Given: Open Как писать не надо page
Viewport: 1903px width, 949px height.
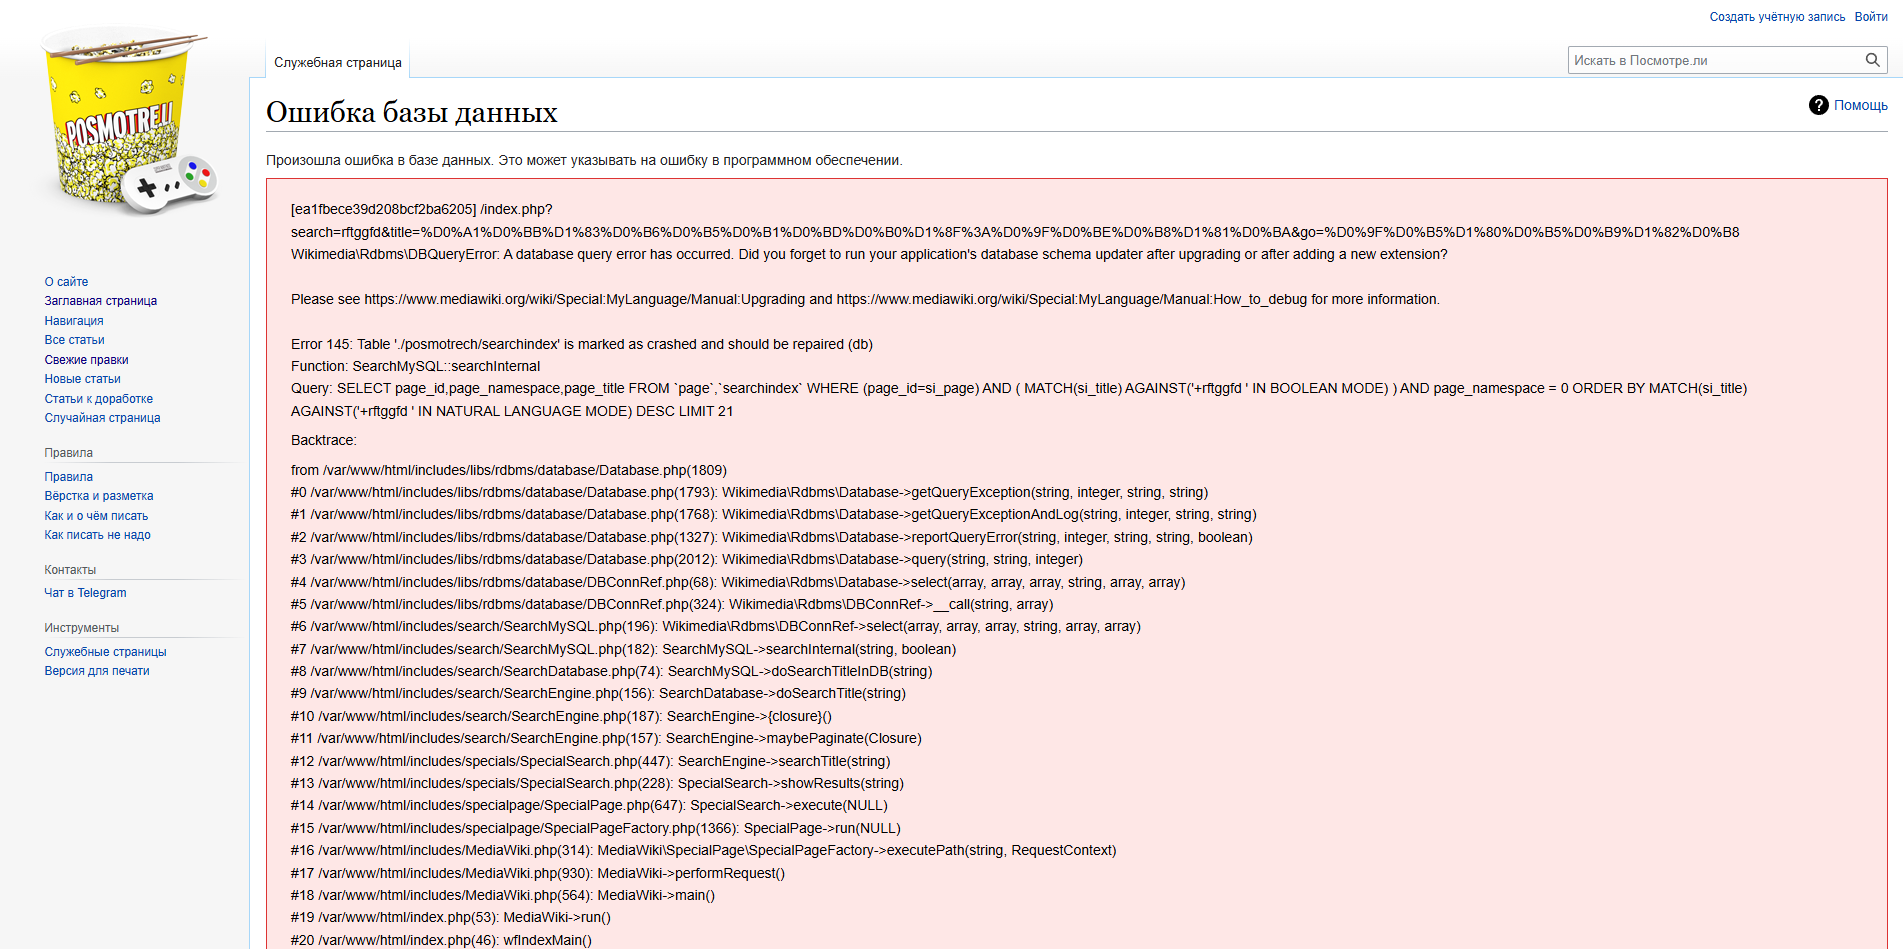Looking at the screenshot, I should (97, 535).
